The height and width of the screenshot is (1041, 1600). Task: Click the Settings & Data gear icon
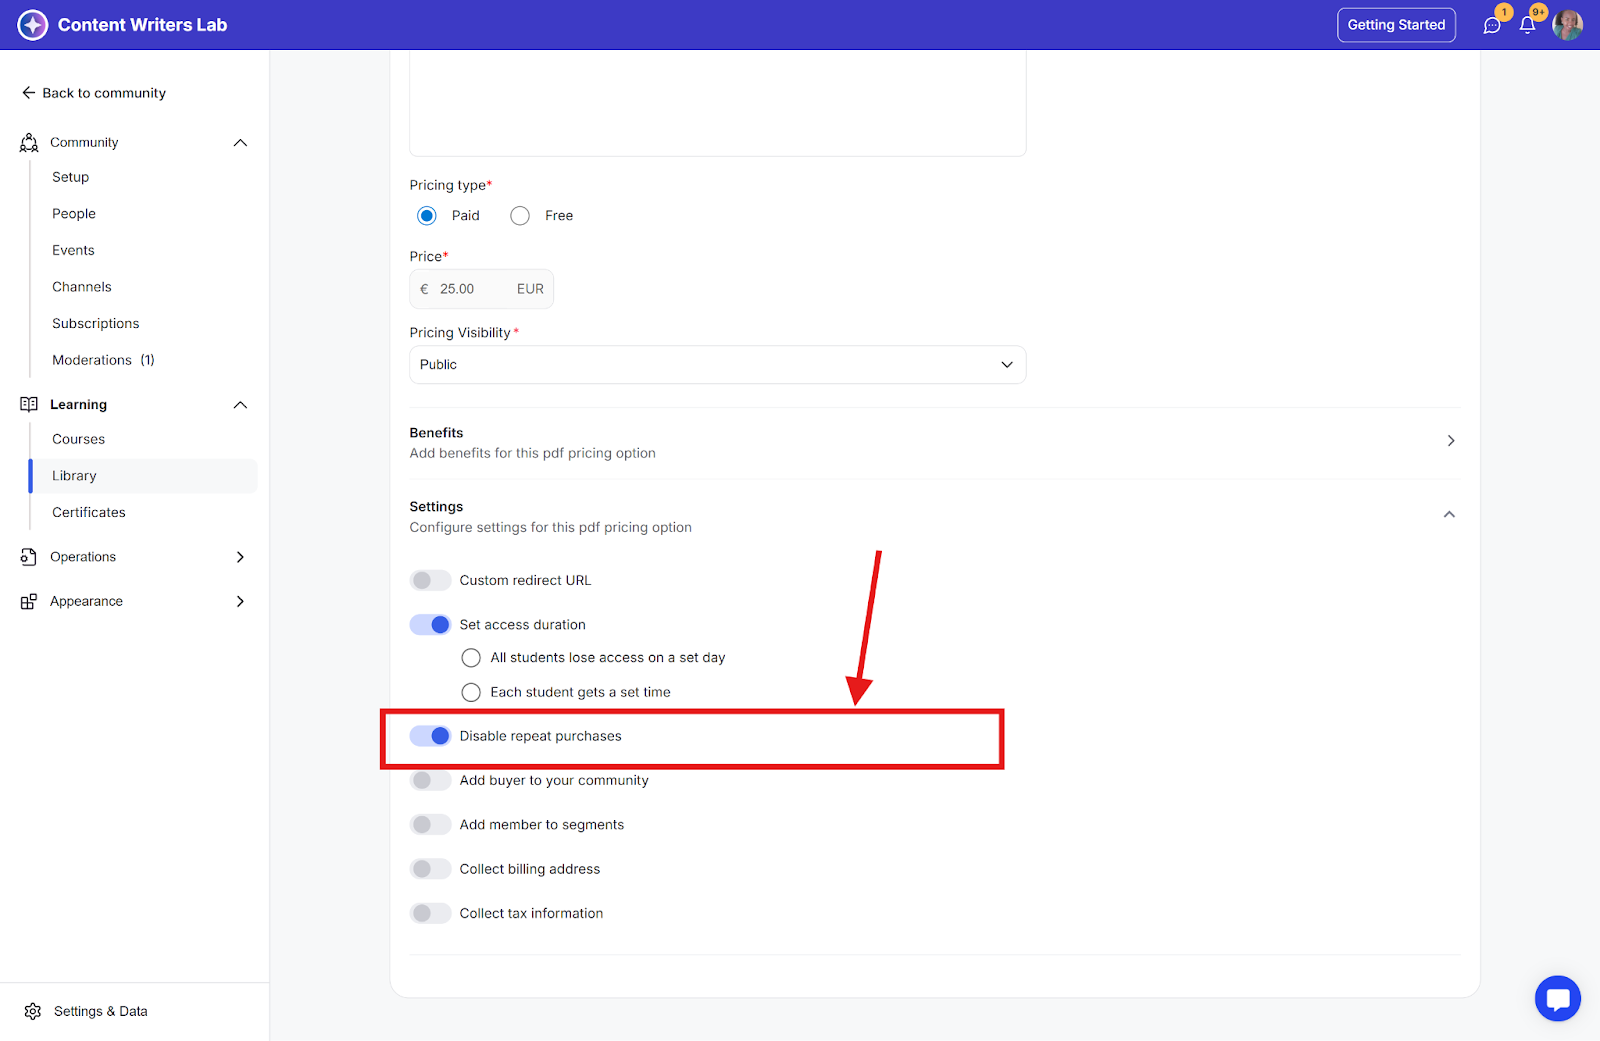click(33, 1012)
